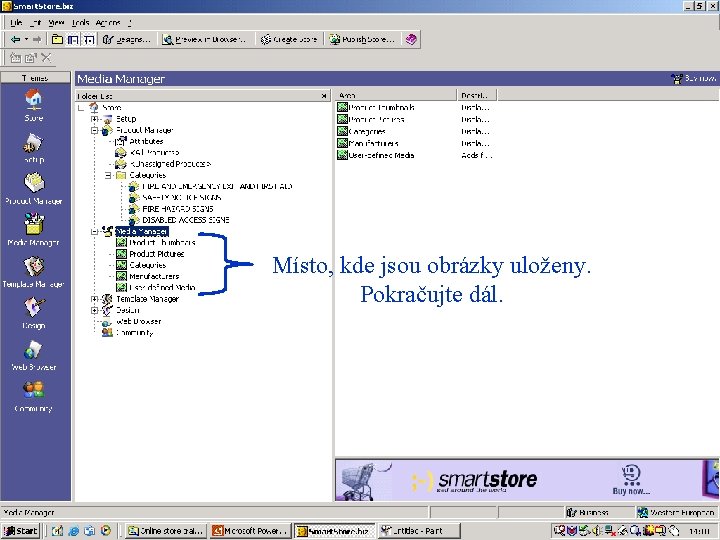Click the Area column header

(x=396, y=96)
